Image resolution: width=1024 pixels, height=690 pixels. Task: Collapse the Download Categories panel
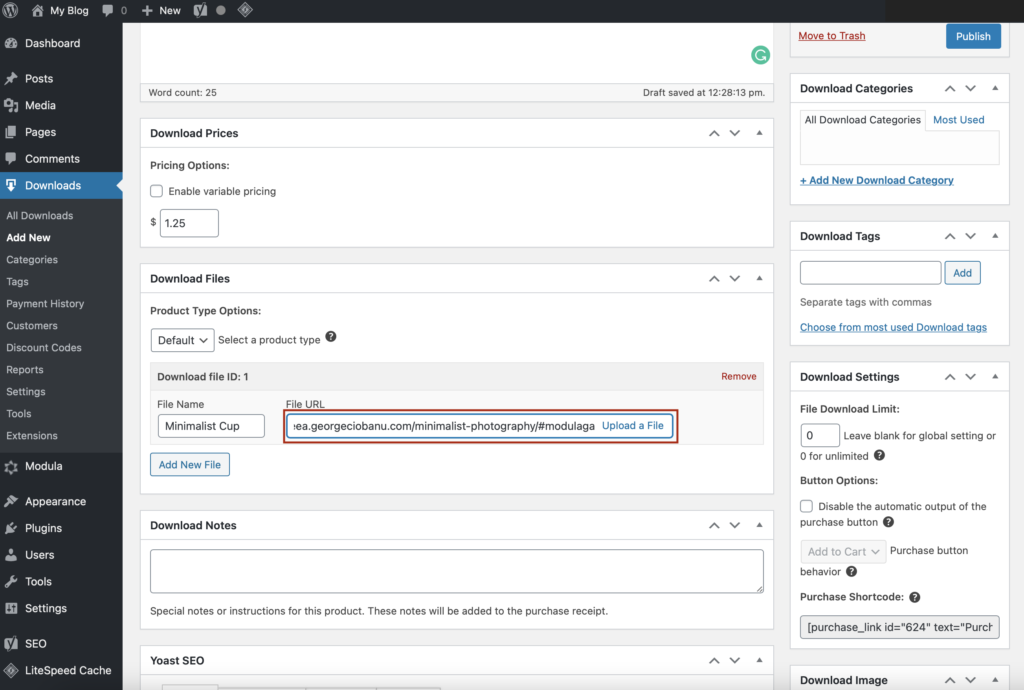point(995,88)
